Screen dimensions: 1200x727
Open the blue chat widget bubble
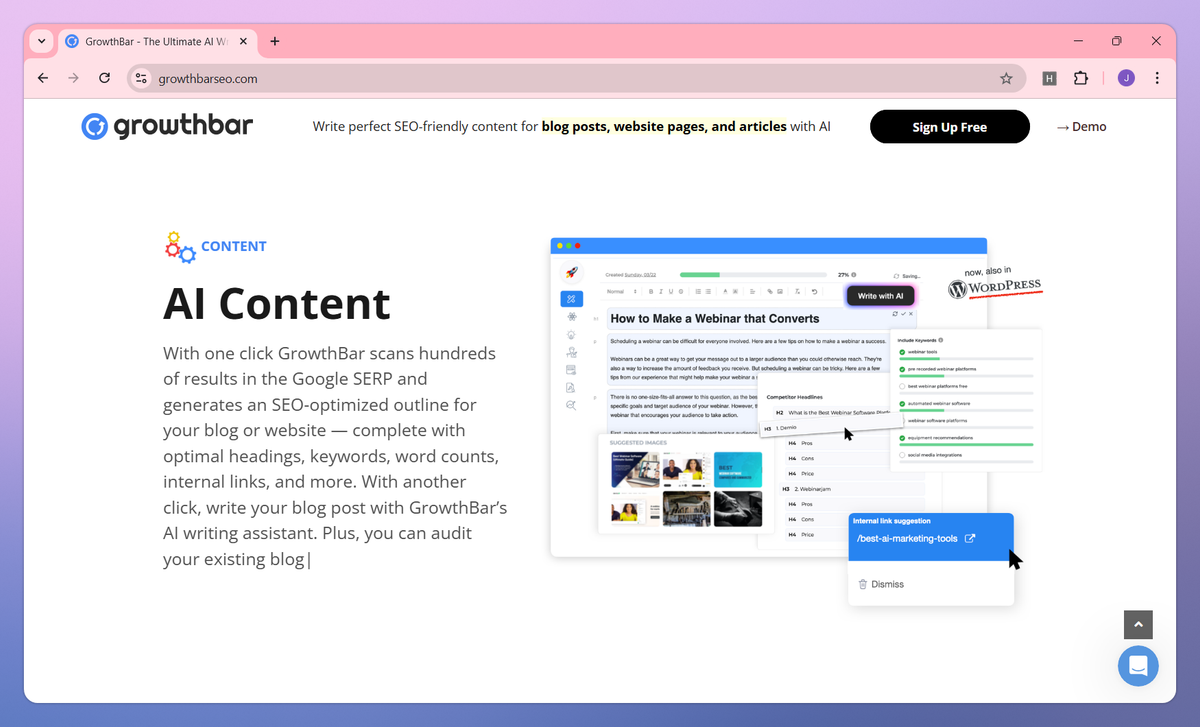(1138, 665)
